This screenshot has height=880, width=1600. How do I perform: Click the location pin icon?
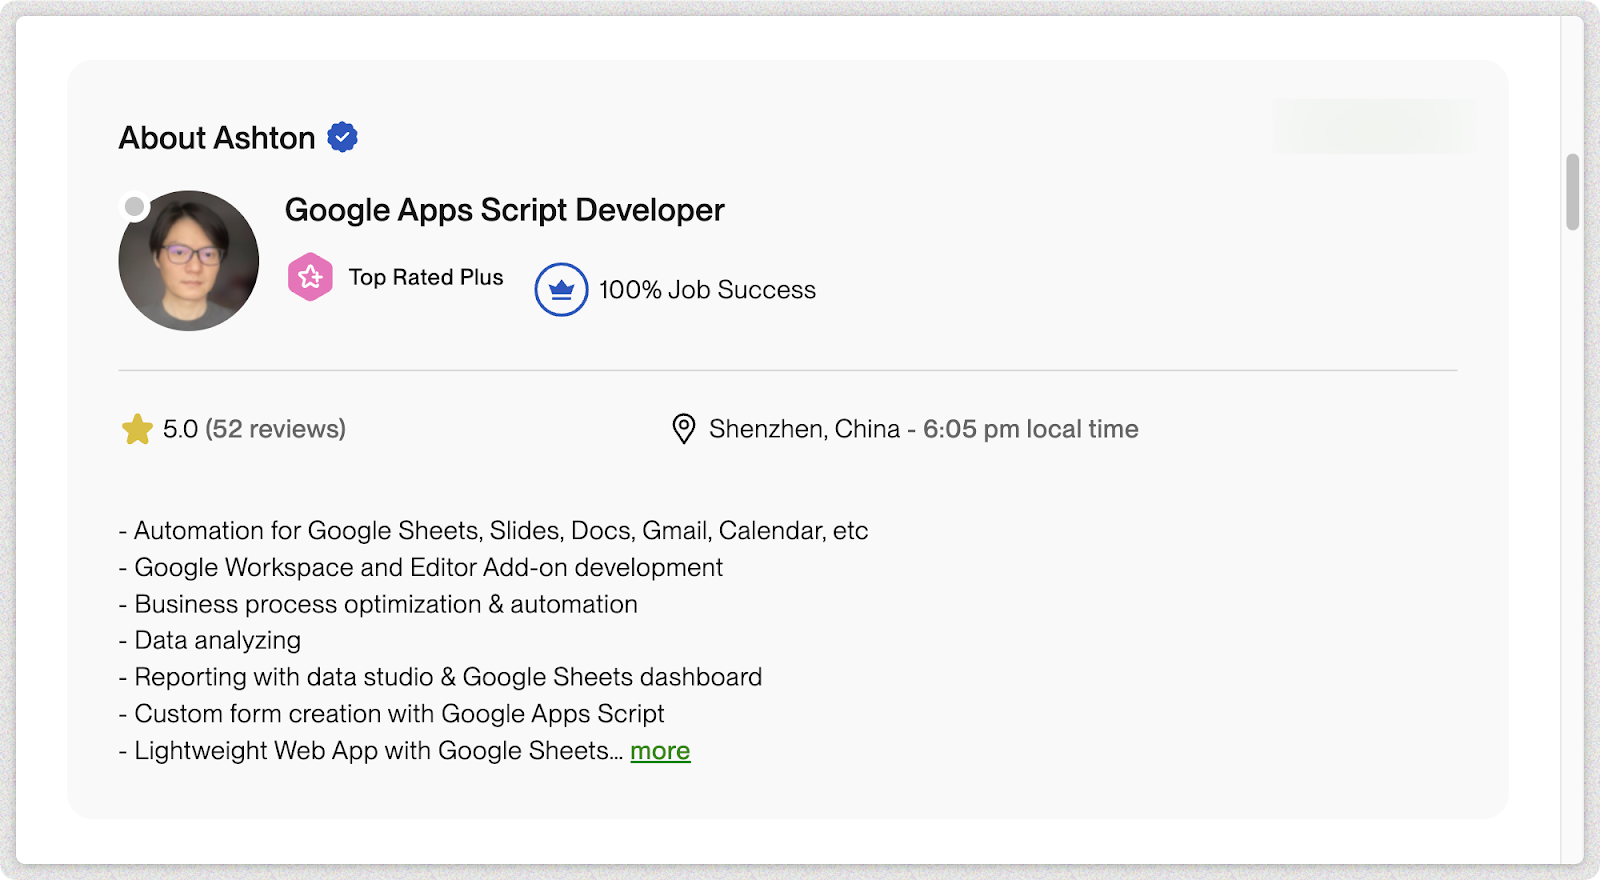(683, 429)
